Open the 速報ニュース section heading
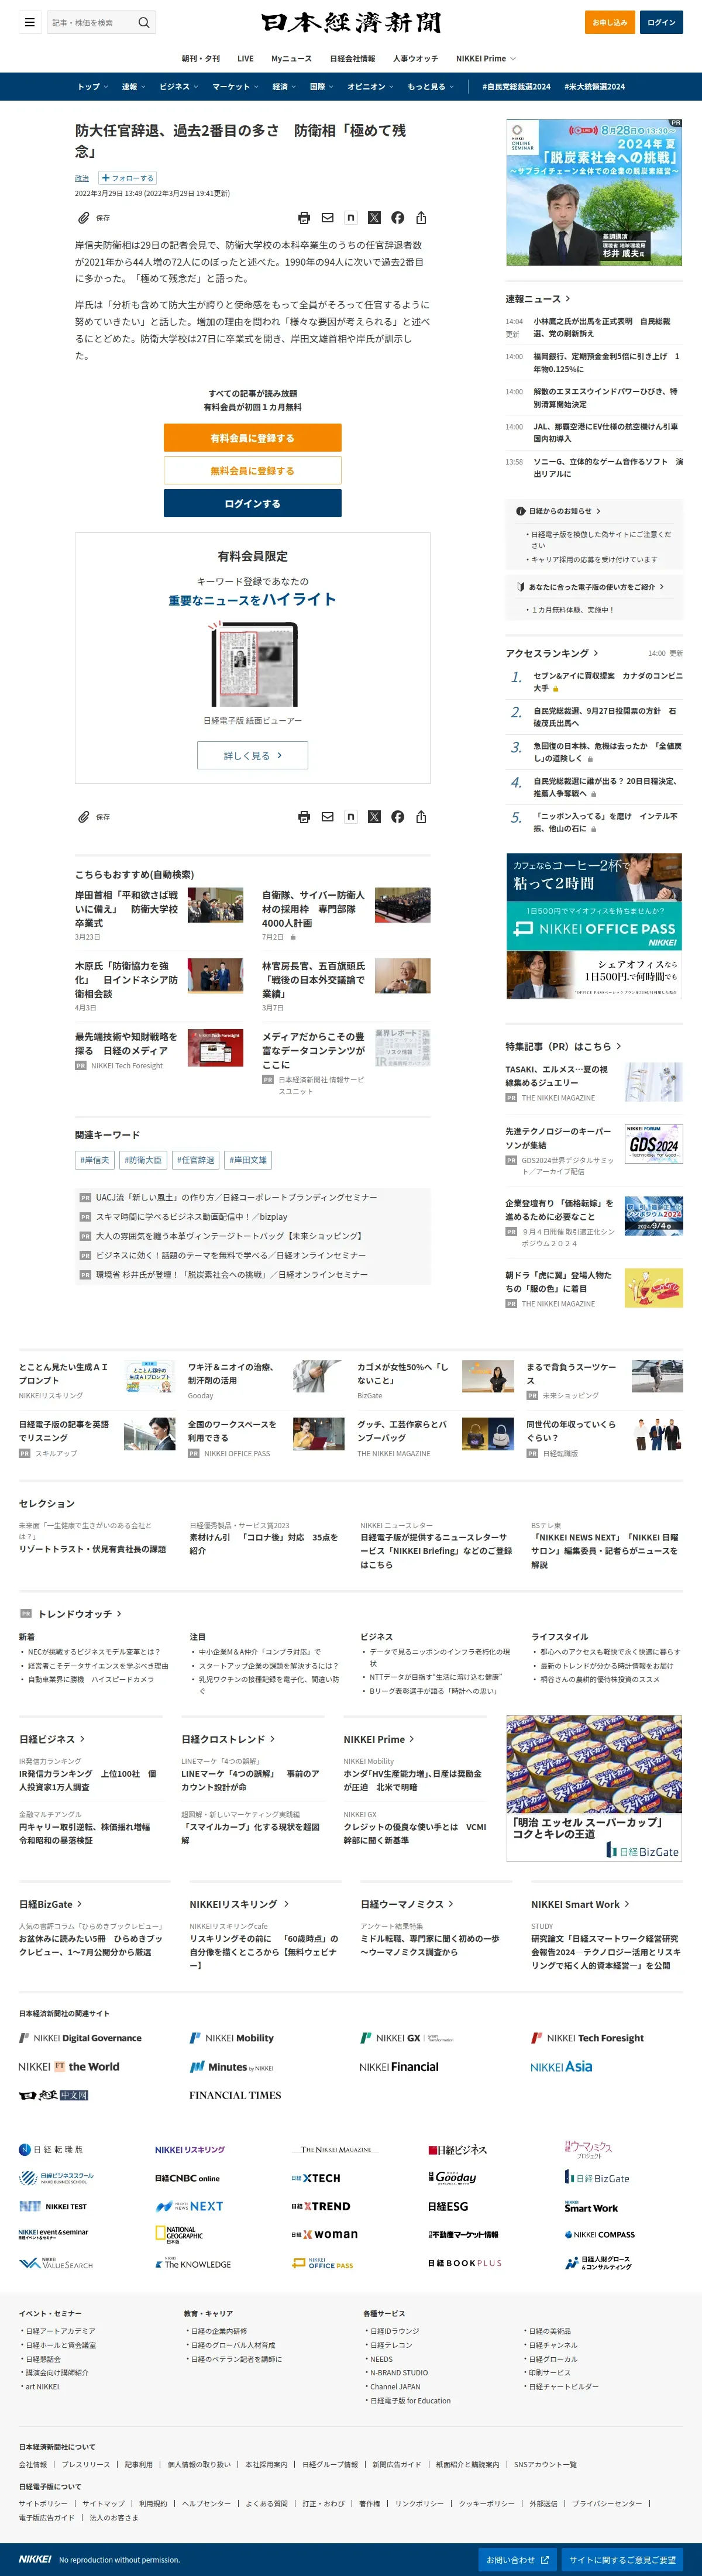The height and width of the screenshot is (2576, 702). (538, 298)
